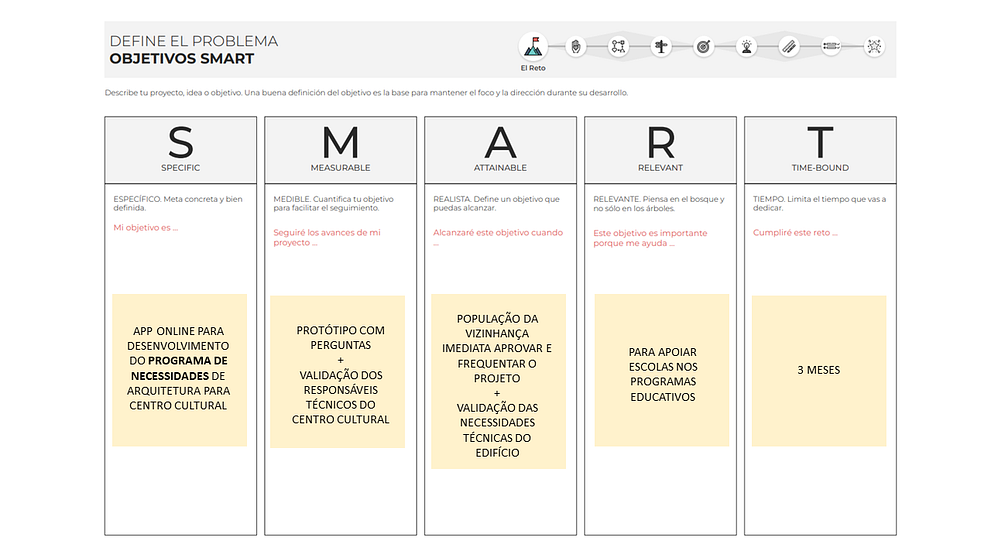Click the 'REALISTA. Define un objetivo' description
Viewport: 991px width, 557px height.
point(496,203)
